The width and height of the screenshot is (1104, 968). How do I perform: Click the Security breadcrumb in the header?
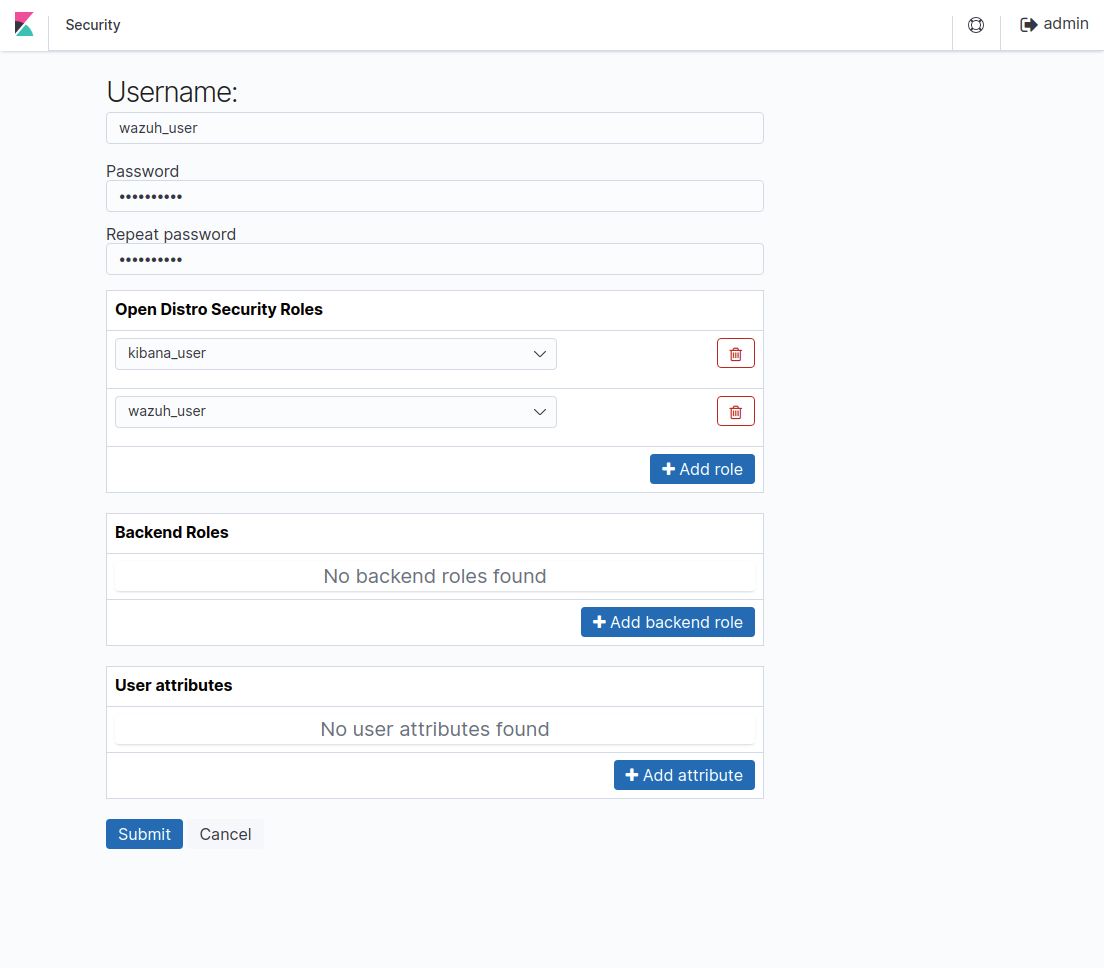click(92, 24)
